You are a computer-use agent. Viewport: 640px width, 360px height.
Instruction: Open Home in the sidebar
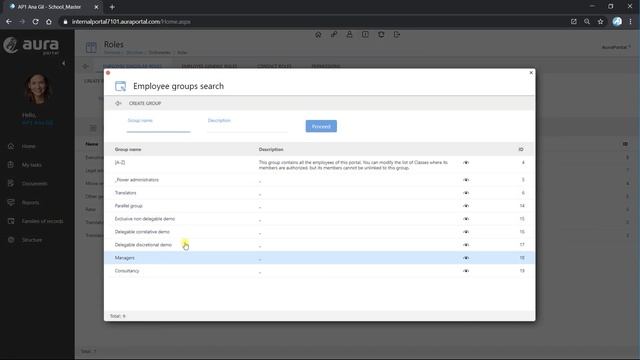[x=28, y=146]
